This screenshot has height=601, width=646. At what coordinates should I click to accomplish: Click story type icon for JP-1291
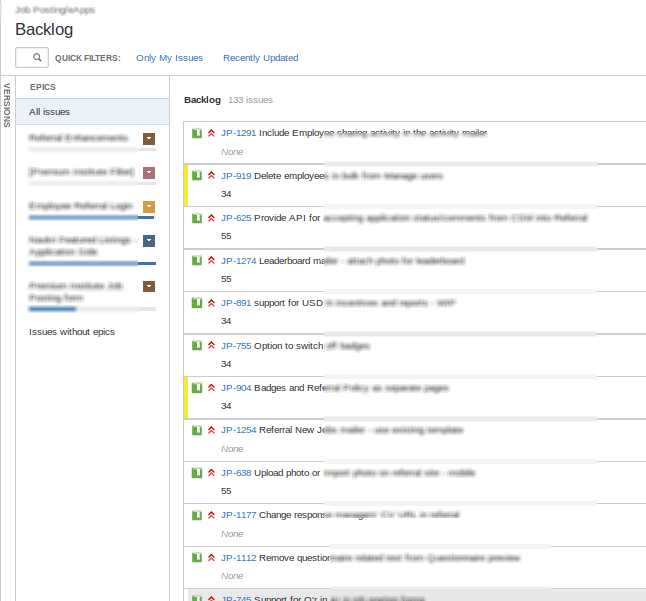point(197,133)
